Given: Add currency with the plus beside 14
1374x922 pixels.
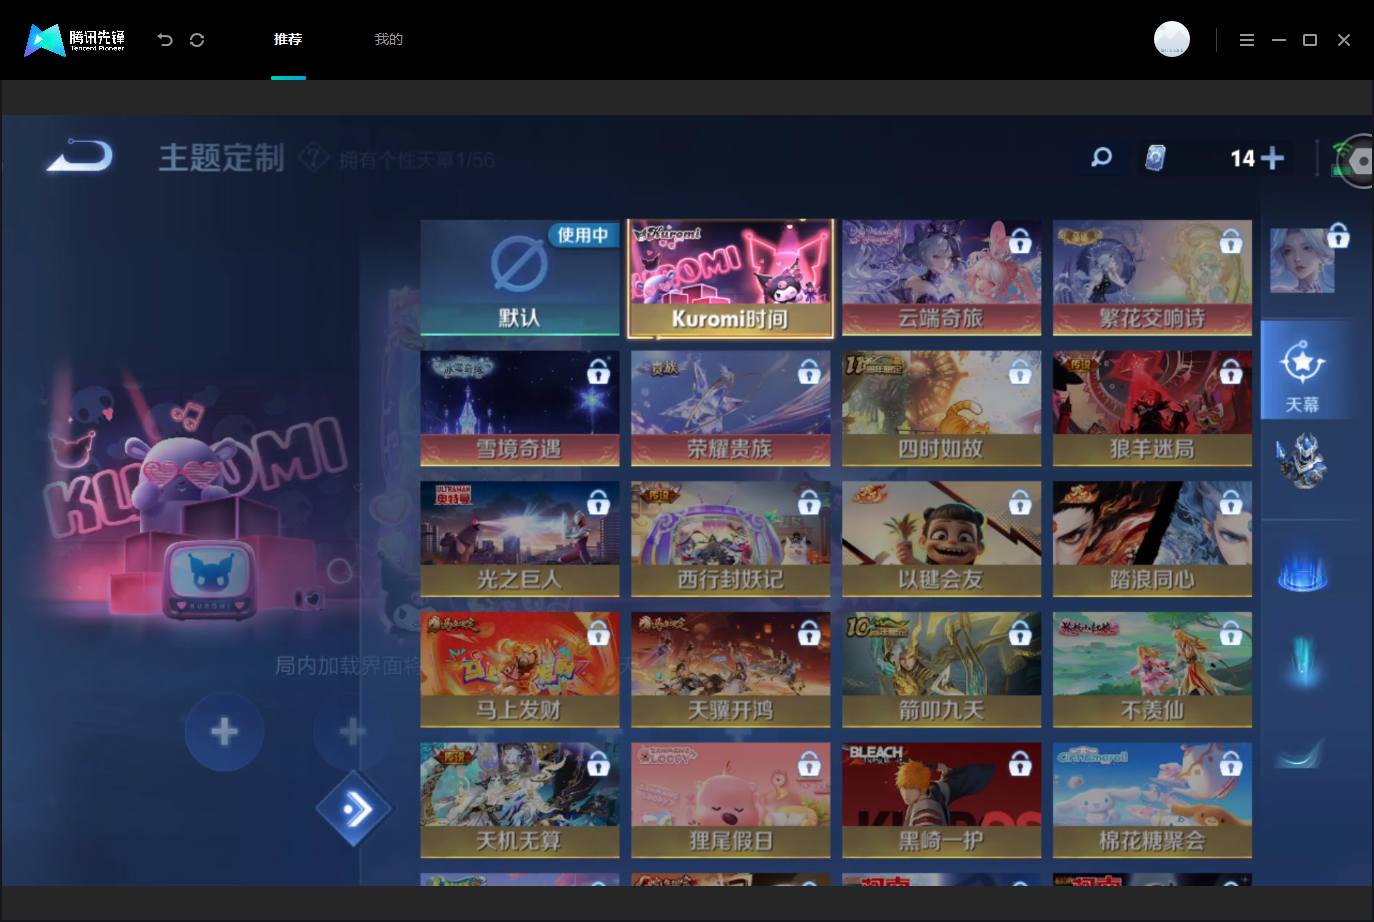Looking at the screenshot, I should tap(1273, 158).
